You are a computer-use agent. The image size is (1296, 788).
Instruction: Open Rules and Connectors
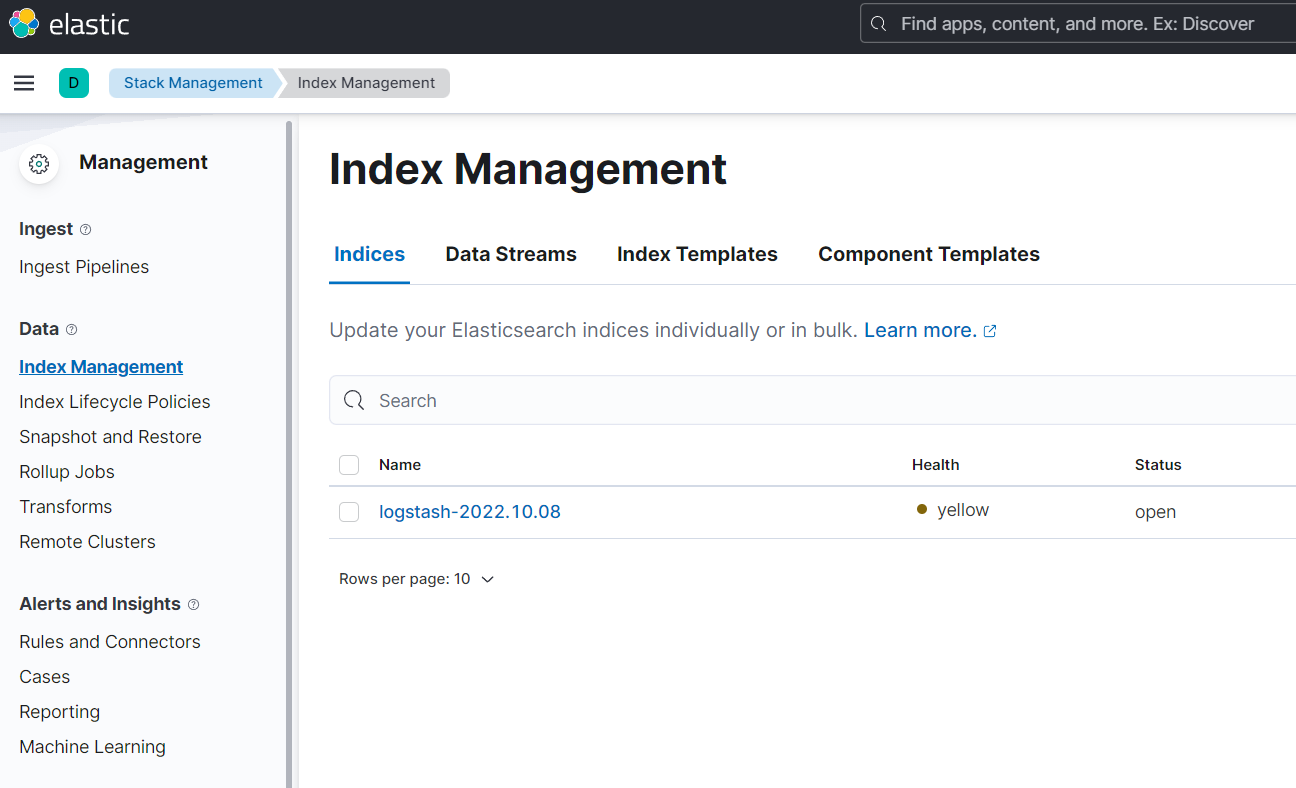(x=110, y=642)
